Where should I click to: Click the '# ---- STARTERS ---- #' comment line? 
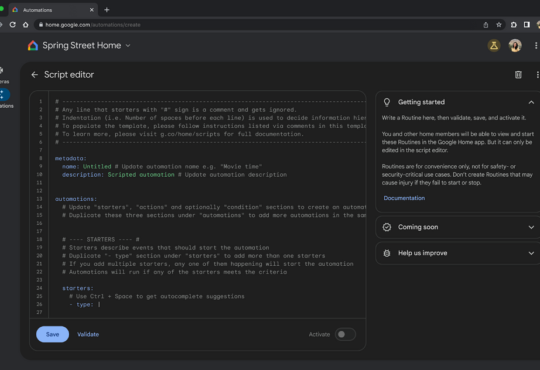coord(101,239)
